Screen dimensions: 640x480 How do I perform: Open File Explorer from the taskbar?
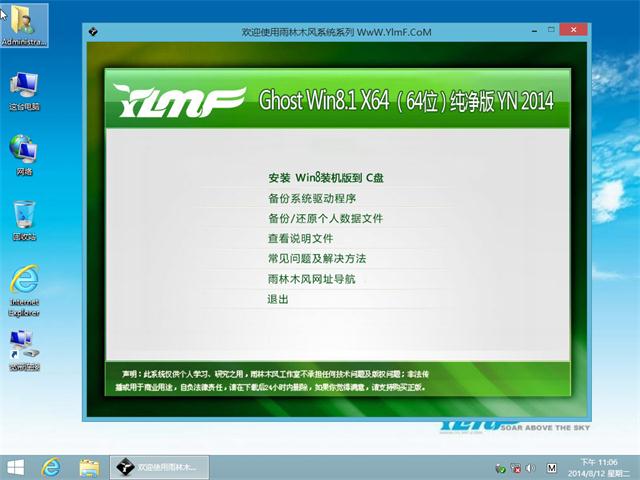[x=88, y=467]
